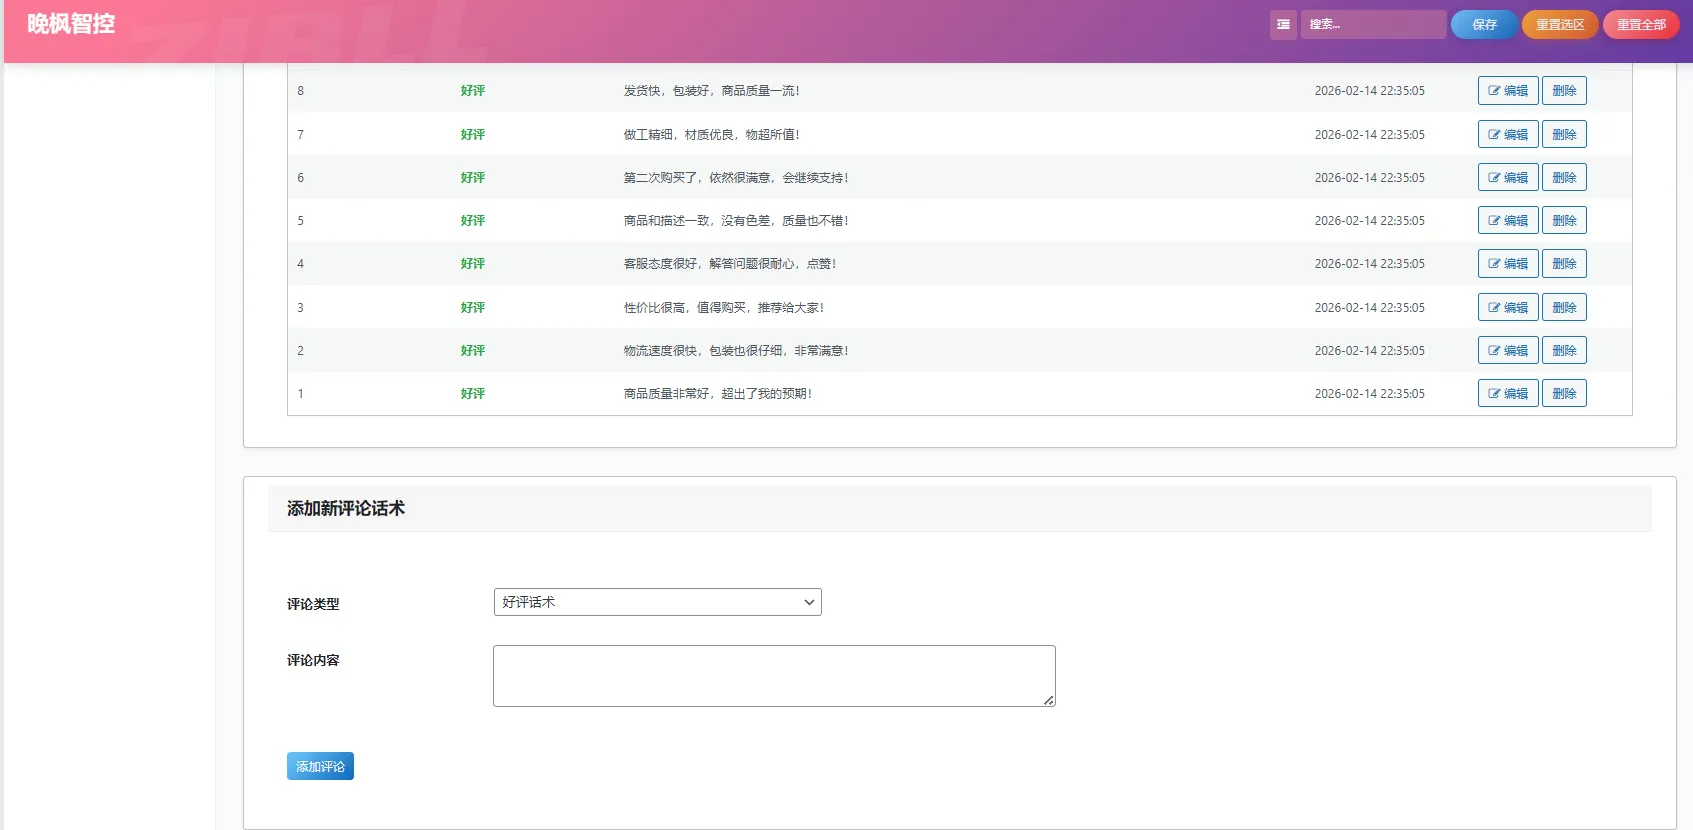Edit comment row 8 about fast shipping
1693x830 pixels.
[x=1507, y=91]
